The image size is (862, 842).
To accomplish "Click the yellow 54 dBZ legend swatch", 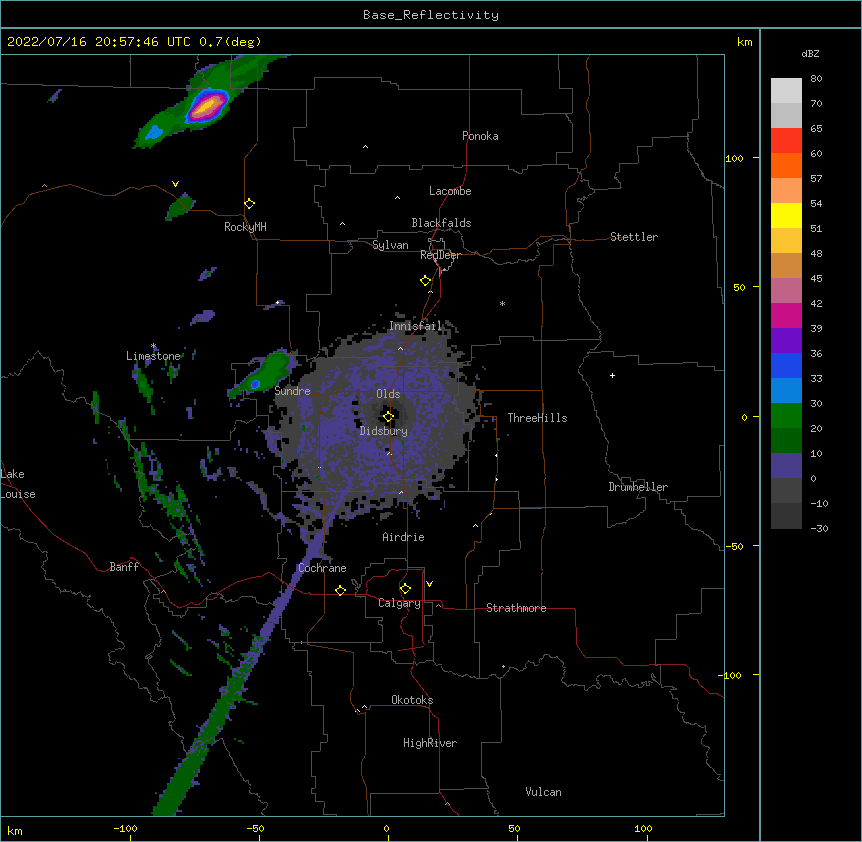I will click(x=786, y=215).
